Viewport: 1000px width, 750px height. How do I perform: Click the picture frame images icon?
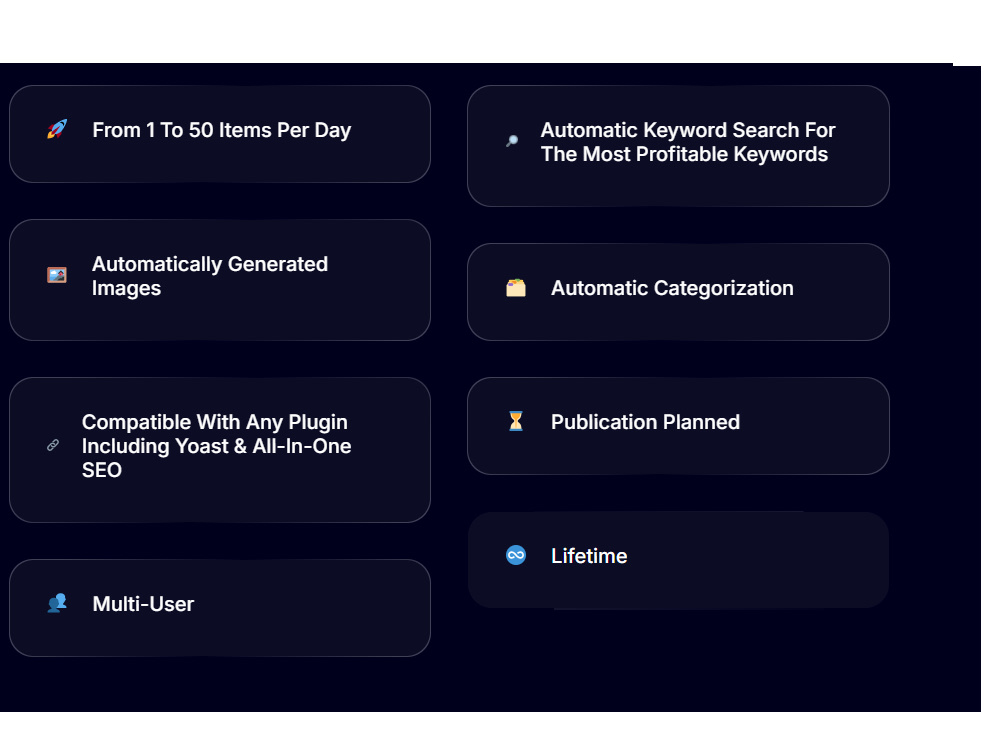point(57,275)
